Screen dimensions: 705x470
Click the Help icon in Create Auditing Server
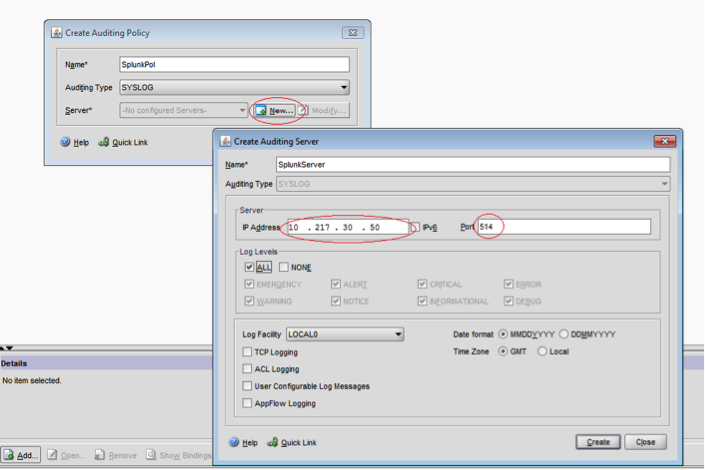coord(234,442)
